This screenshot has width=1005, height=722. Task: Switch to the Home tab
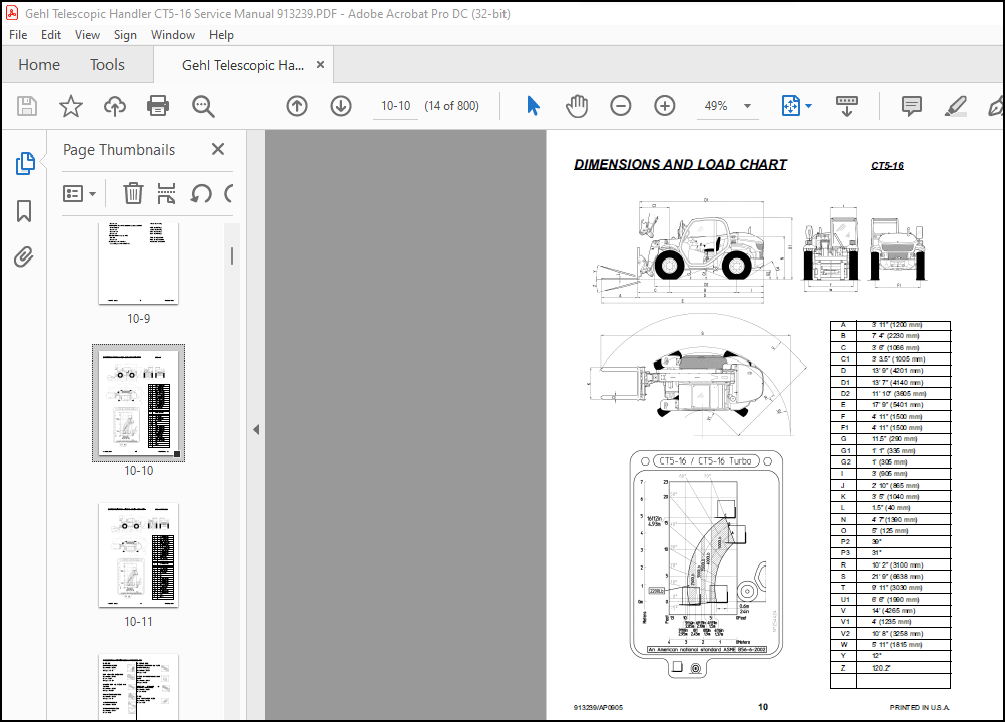coord(39,65)
